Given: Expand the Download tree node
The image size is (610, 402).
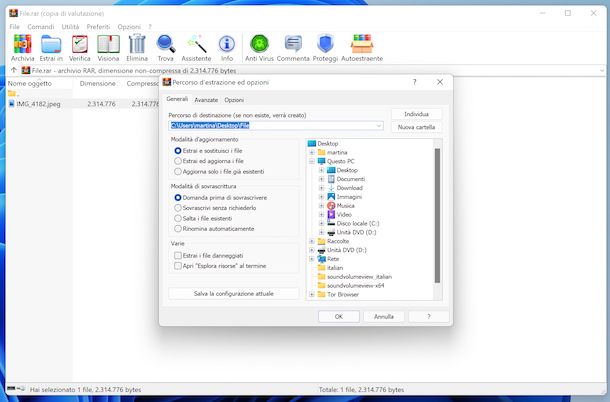Looking at the screenshot, I should point(321,188).
